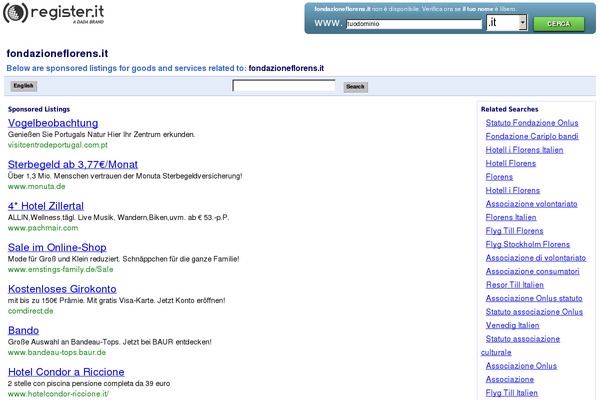Select Hotell i Florens Italien search
This screenshot has width=600, height=400.
(x=524, y=150)
